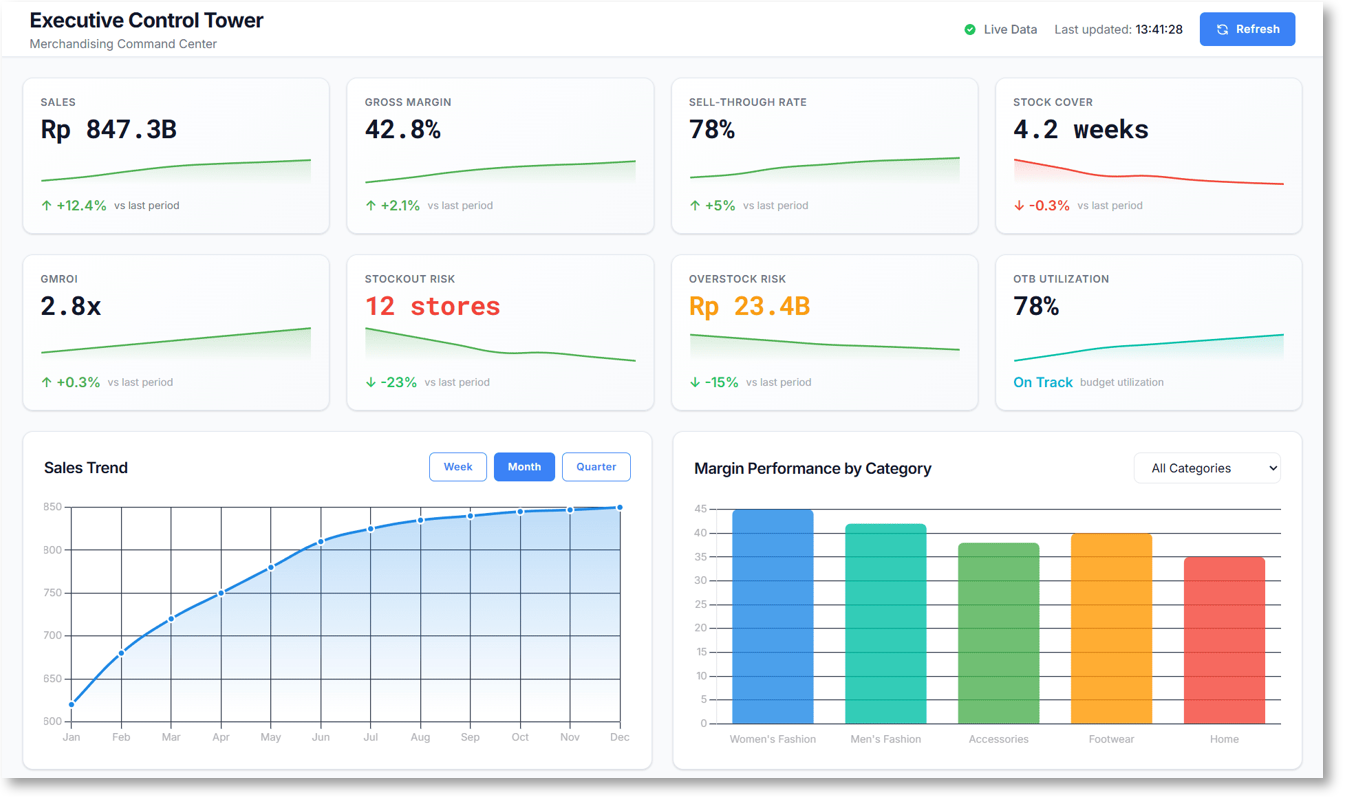Click the down arrow icon on Stockout Risk card
The image size is (1347, 797).
371,383
